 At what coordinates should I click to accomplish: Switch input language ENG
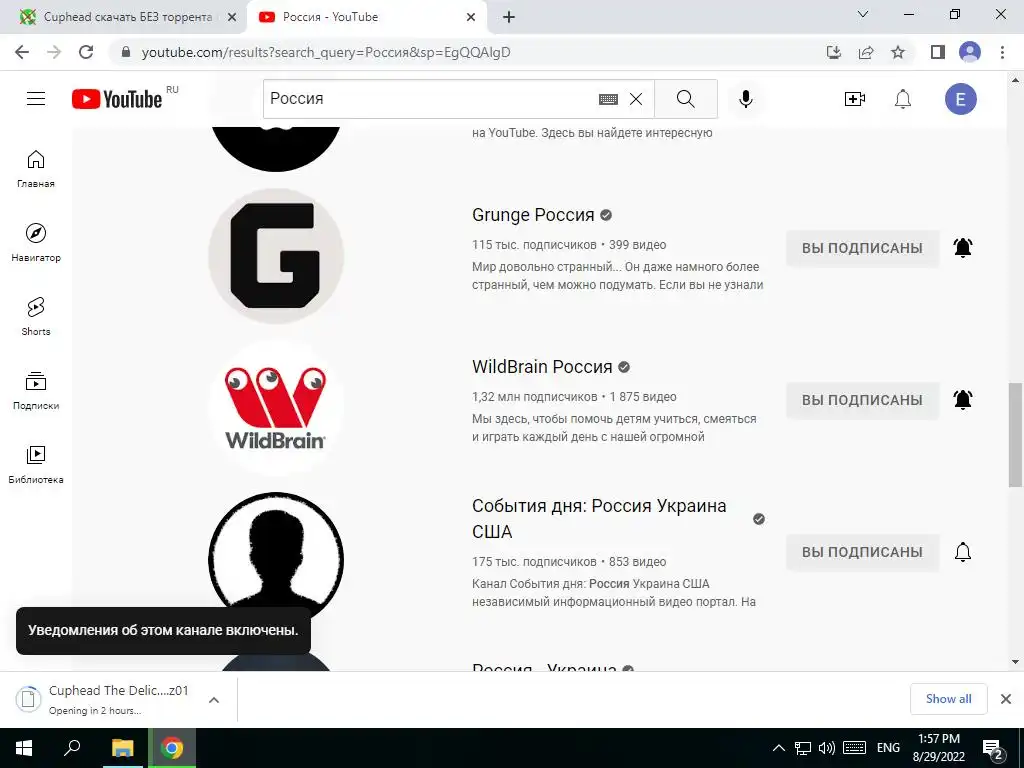pyautogui.click(x=888, y=748)
